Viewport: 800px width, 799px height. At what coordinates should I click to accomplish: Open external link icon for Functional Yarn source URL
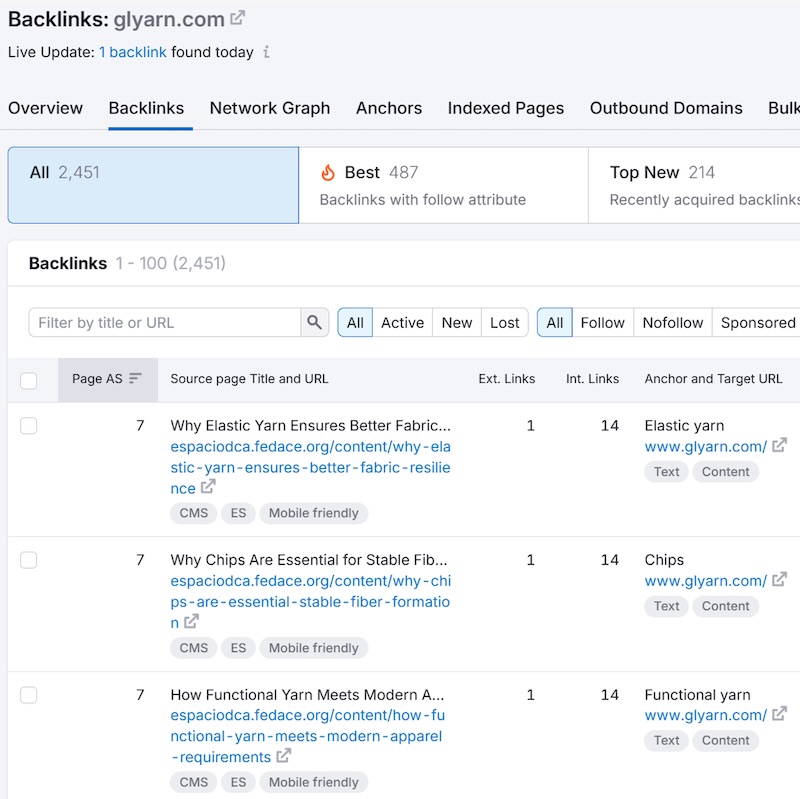click(284, 756)
